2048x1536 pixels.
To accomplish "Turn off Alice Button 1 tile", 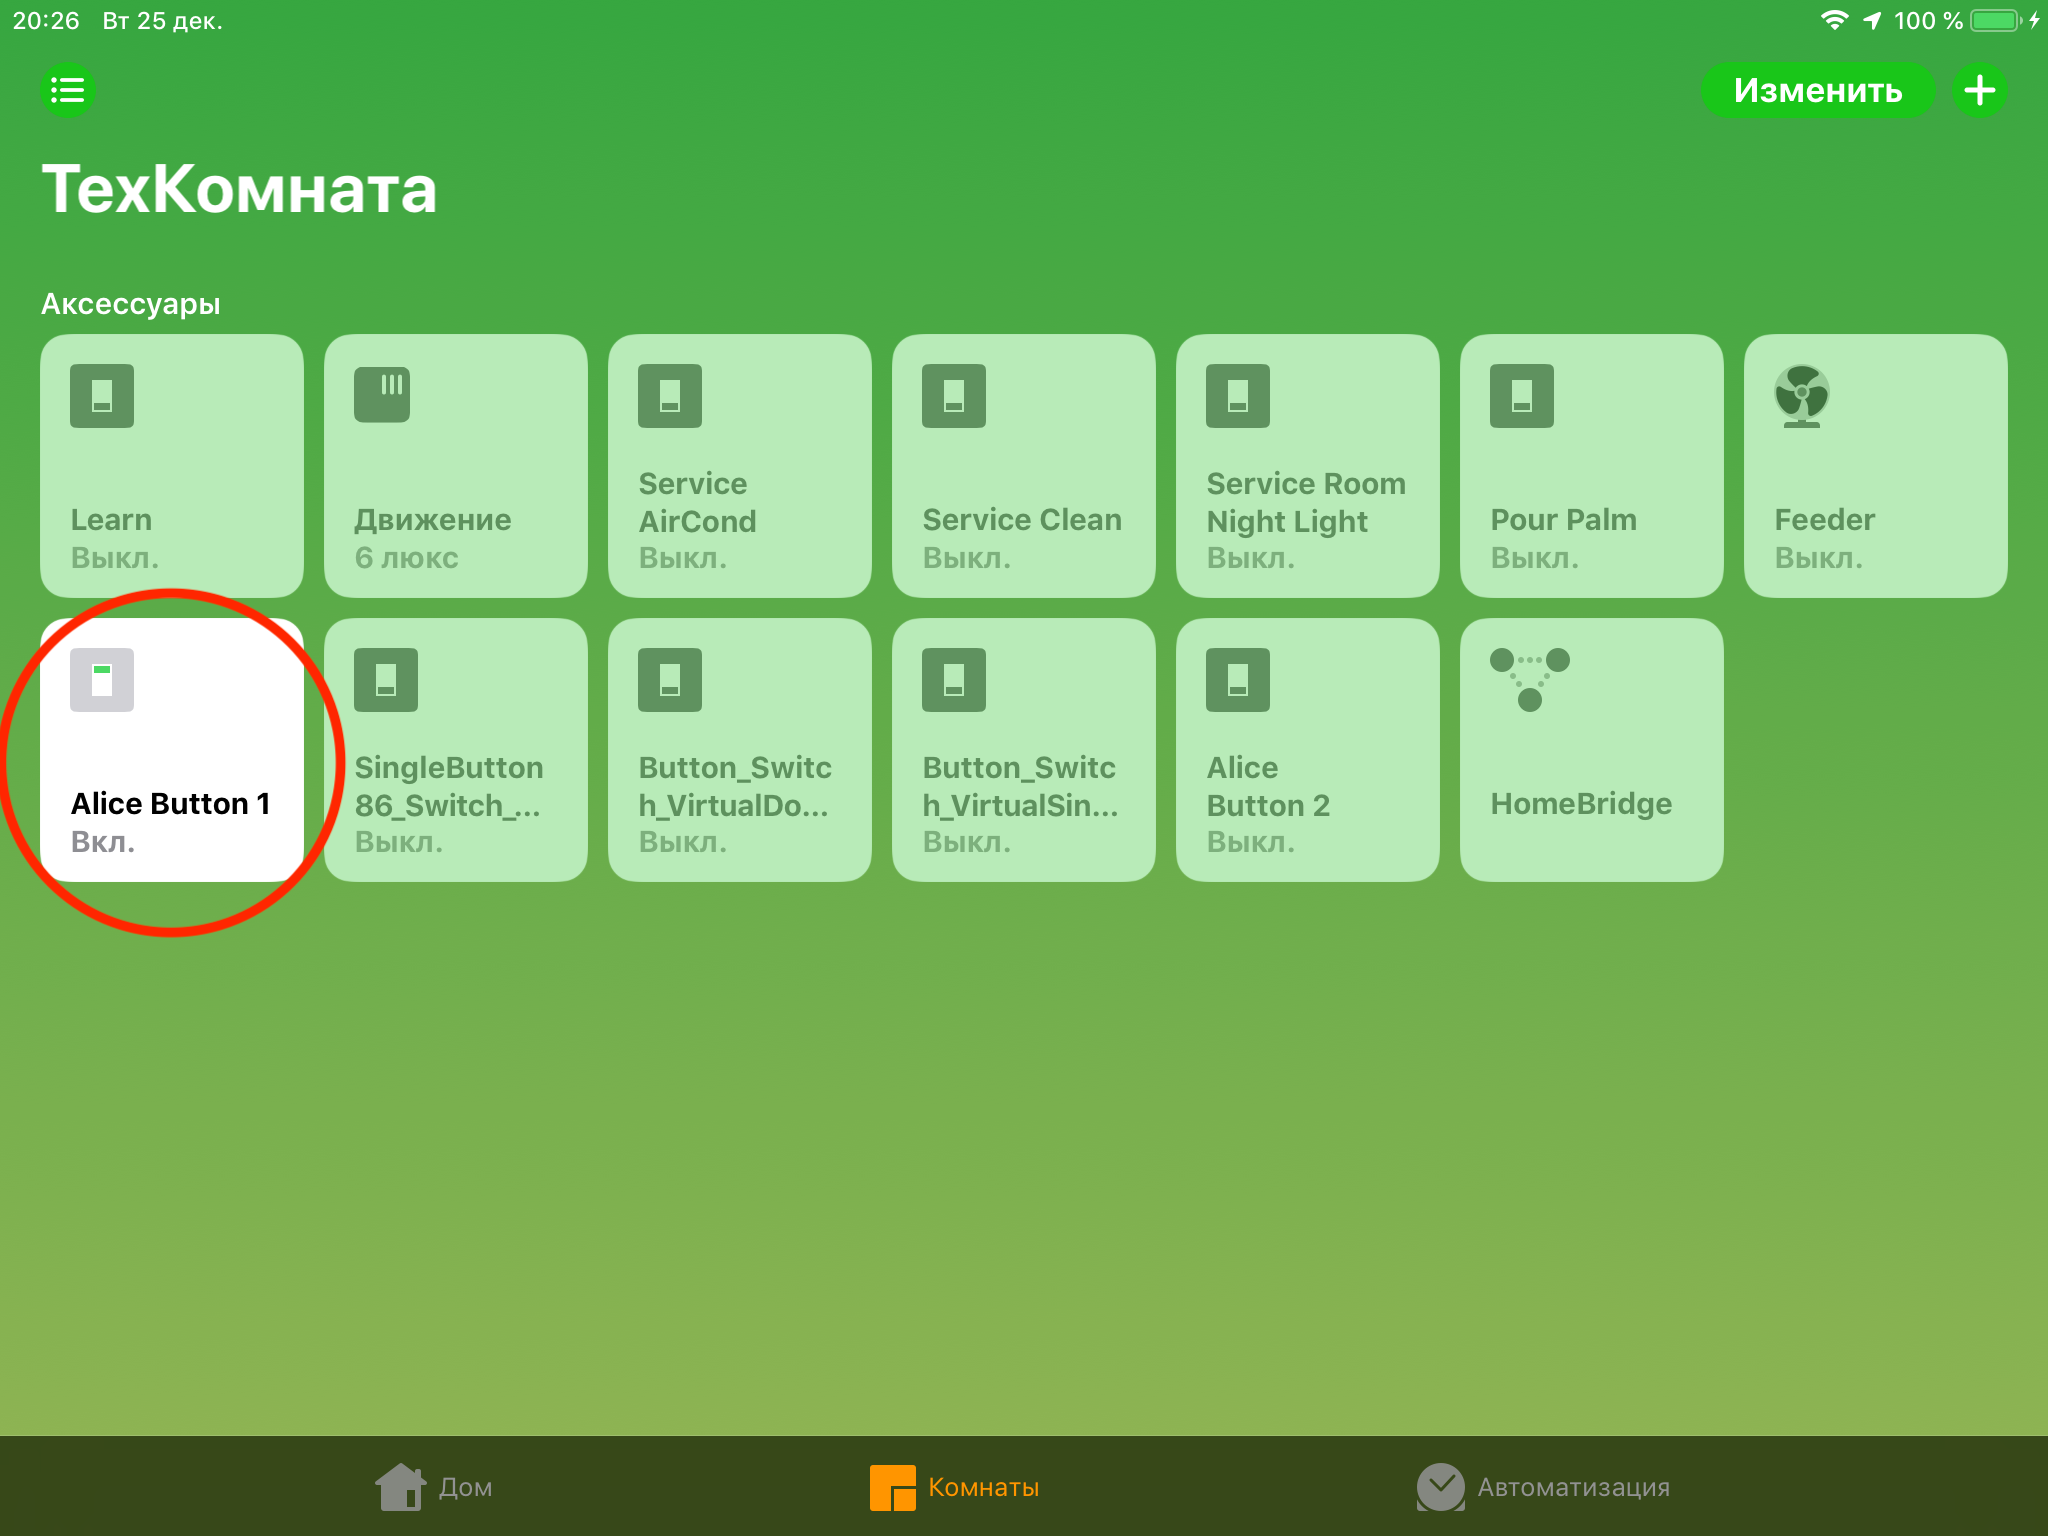I will (x=172, y=750).
